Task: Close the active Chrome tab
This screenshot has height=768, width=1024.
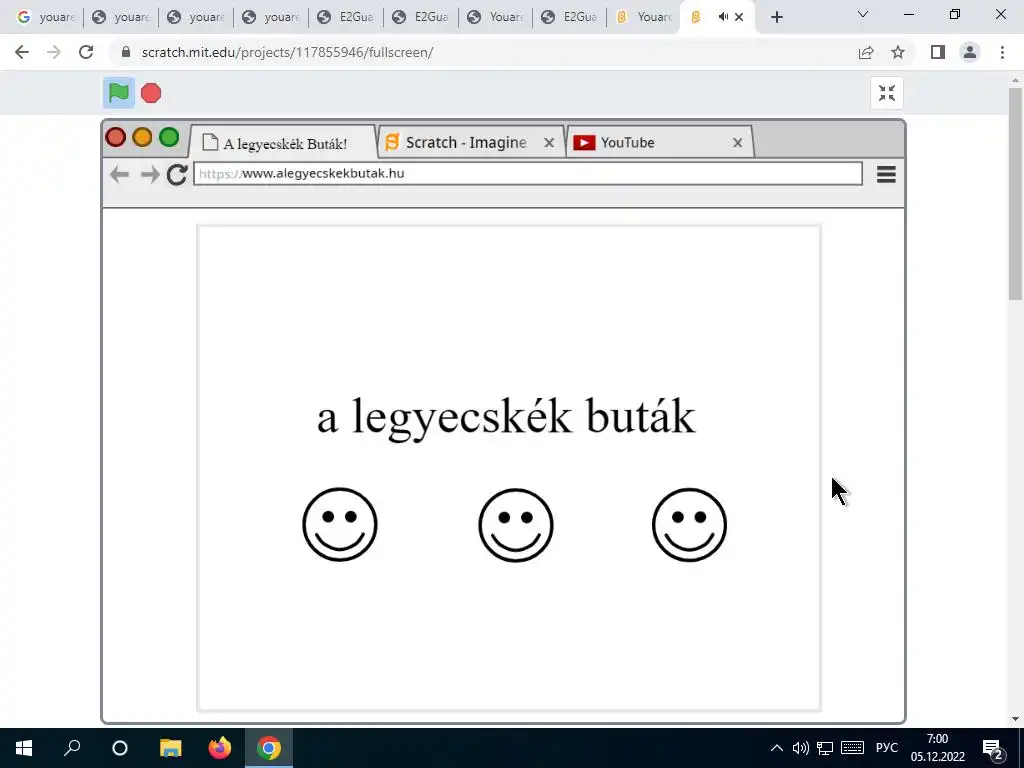Action: point(739,17)
